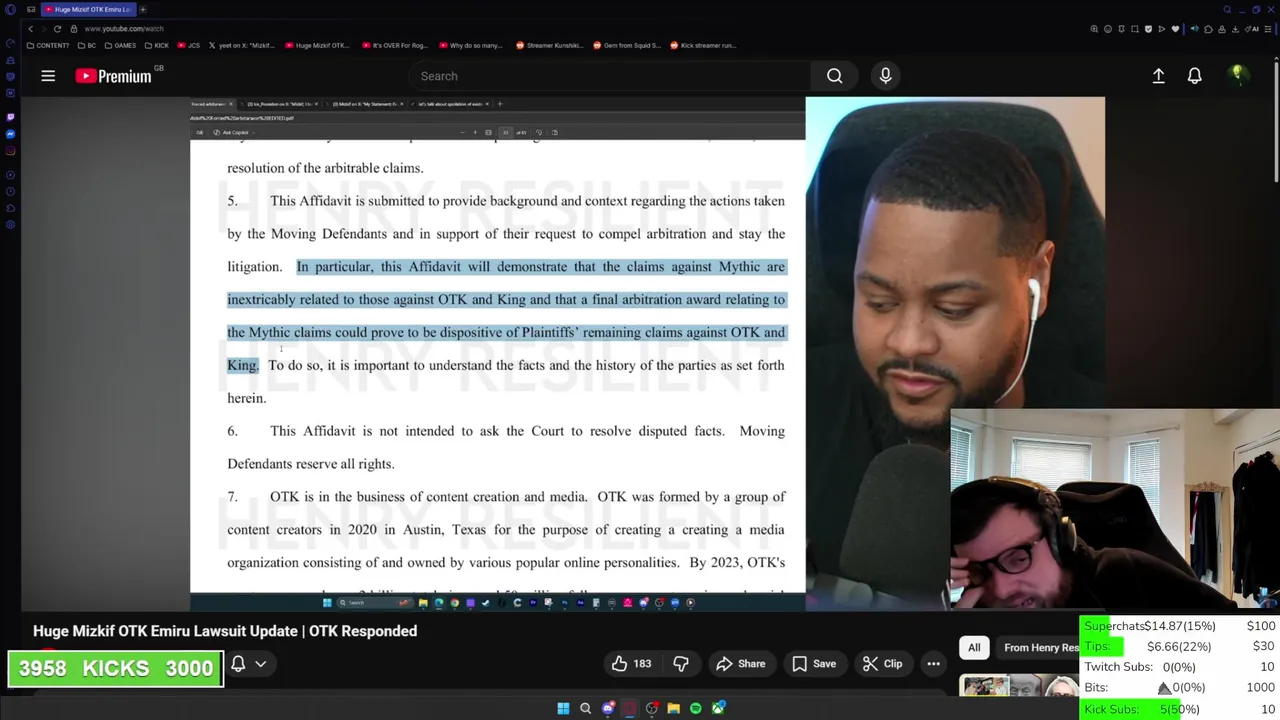
Task: Open the yeet on X bookmark
Action: [x=241, y=45]
